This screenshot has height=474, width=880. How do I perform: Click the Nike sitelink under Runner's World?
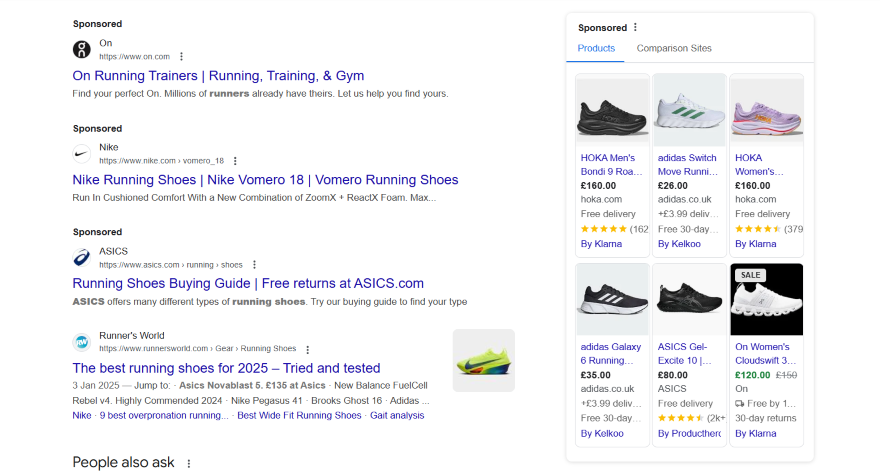(82, 416)
